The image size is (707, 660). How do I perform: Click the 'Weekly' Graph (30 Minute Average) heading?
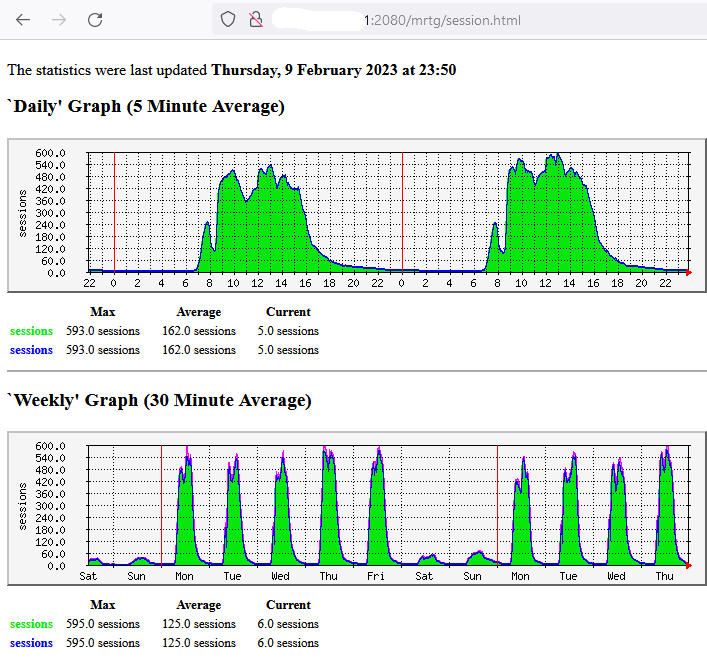coord(159,401)
